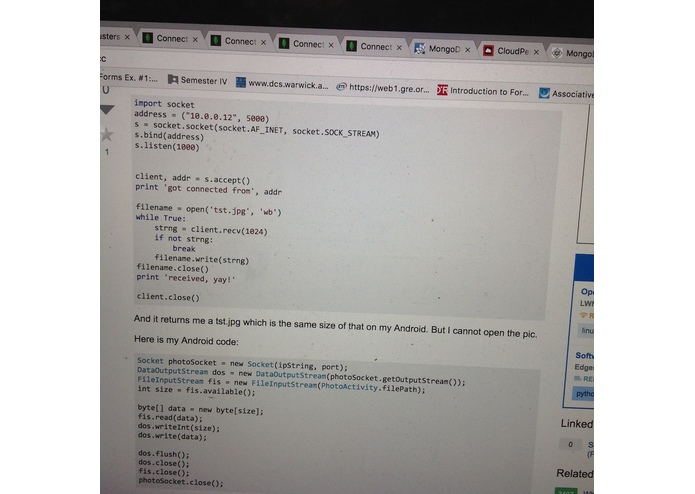Click the 'client, addr = s.accept()' line
This screenshot has width=695, height=494.
pos(193,179)
